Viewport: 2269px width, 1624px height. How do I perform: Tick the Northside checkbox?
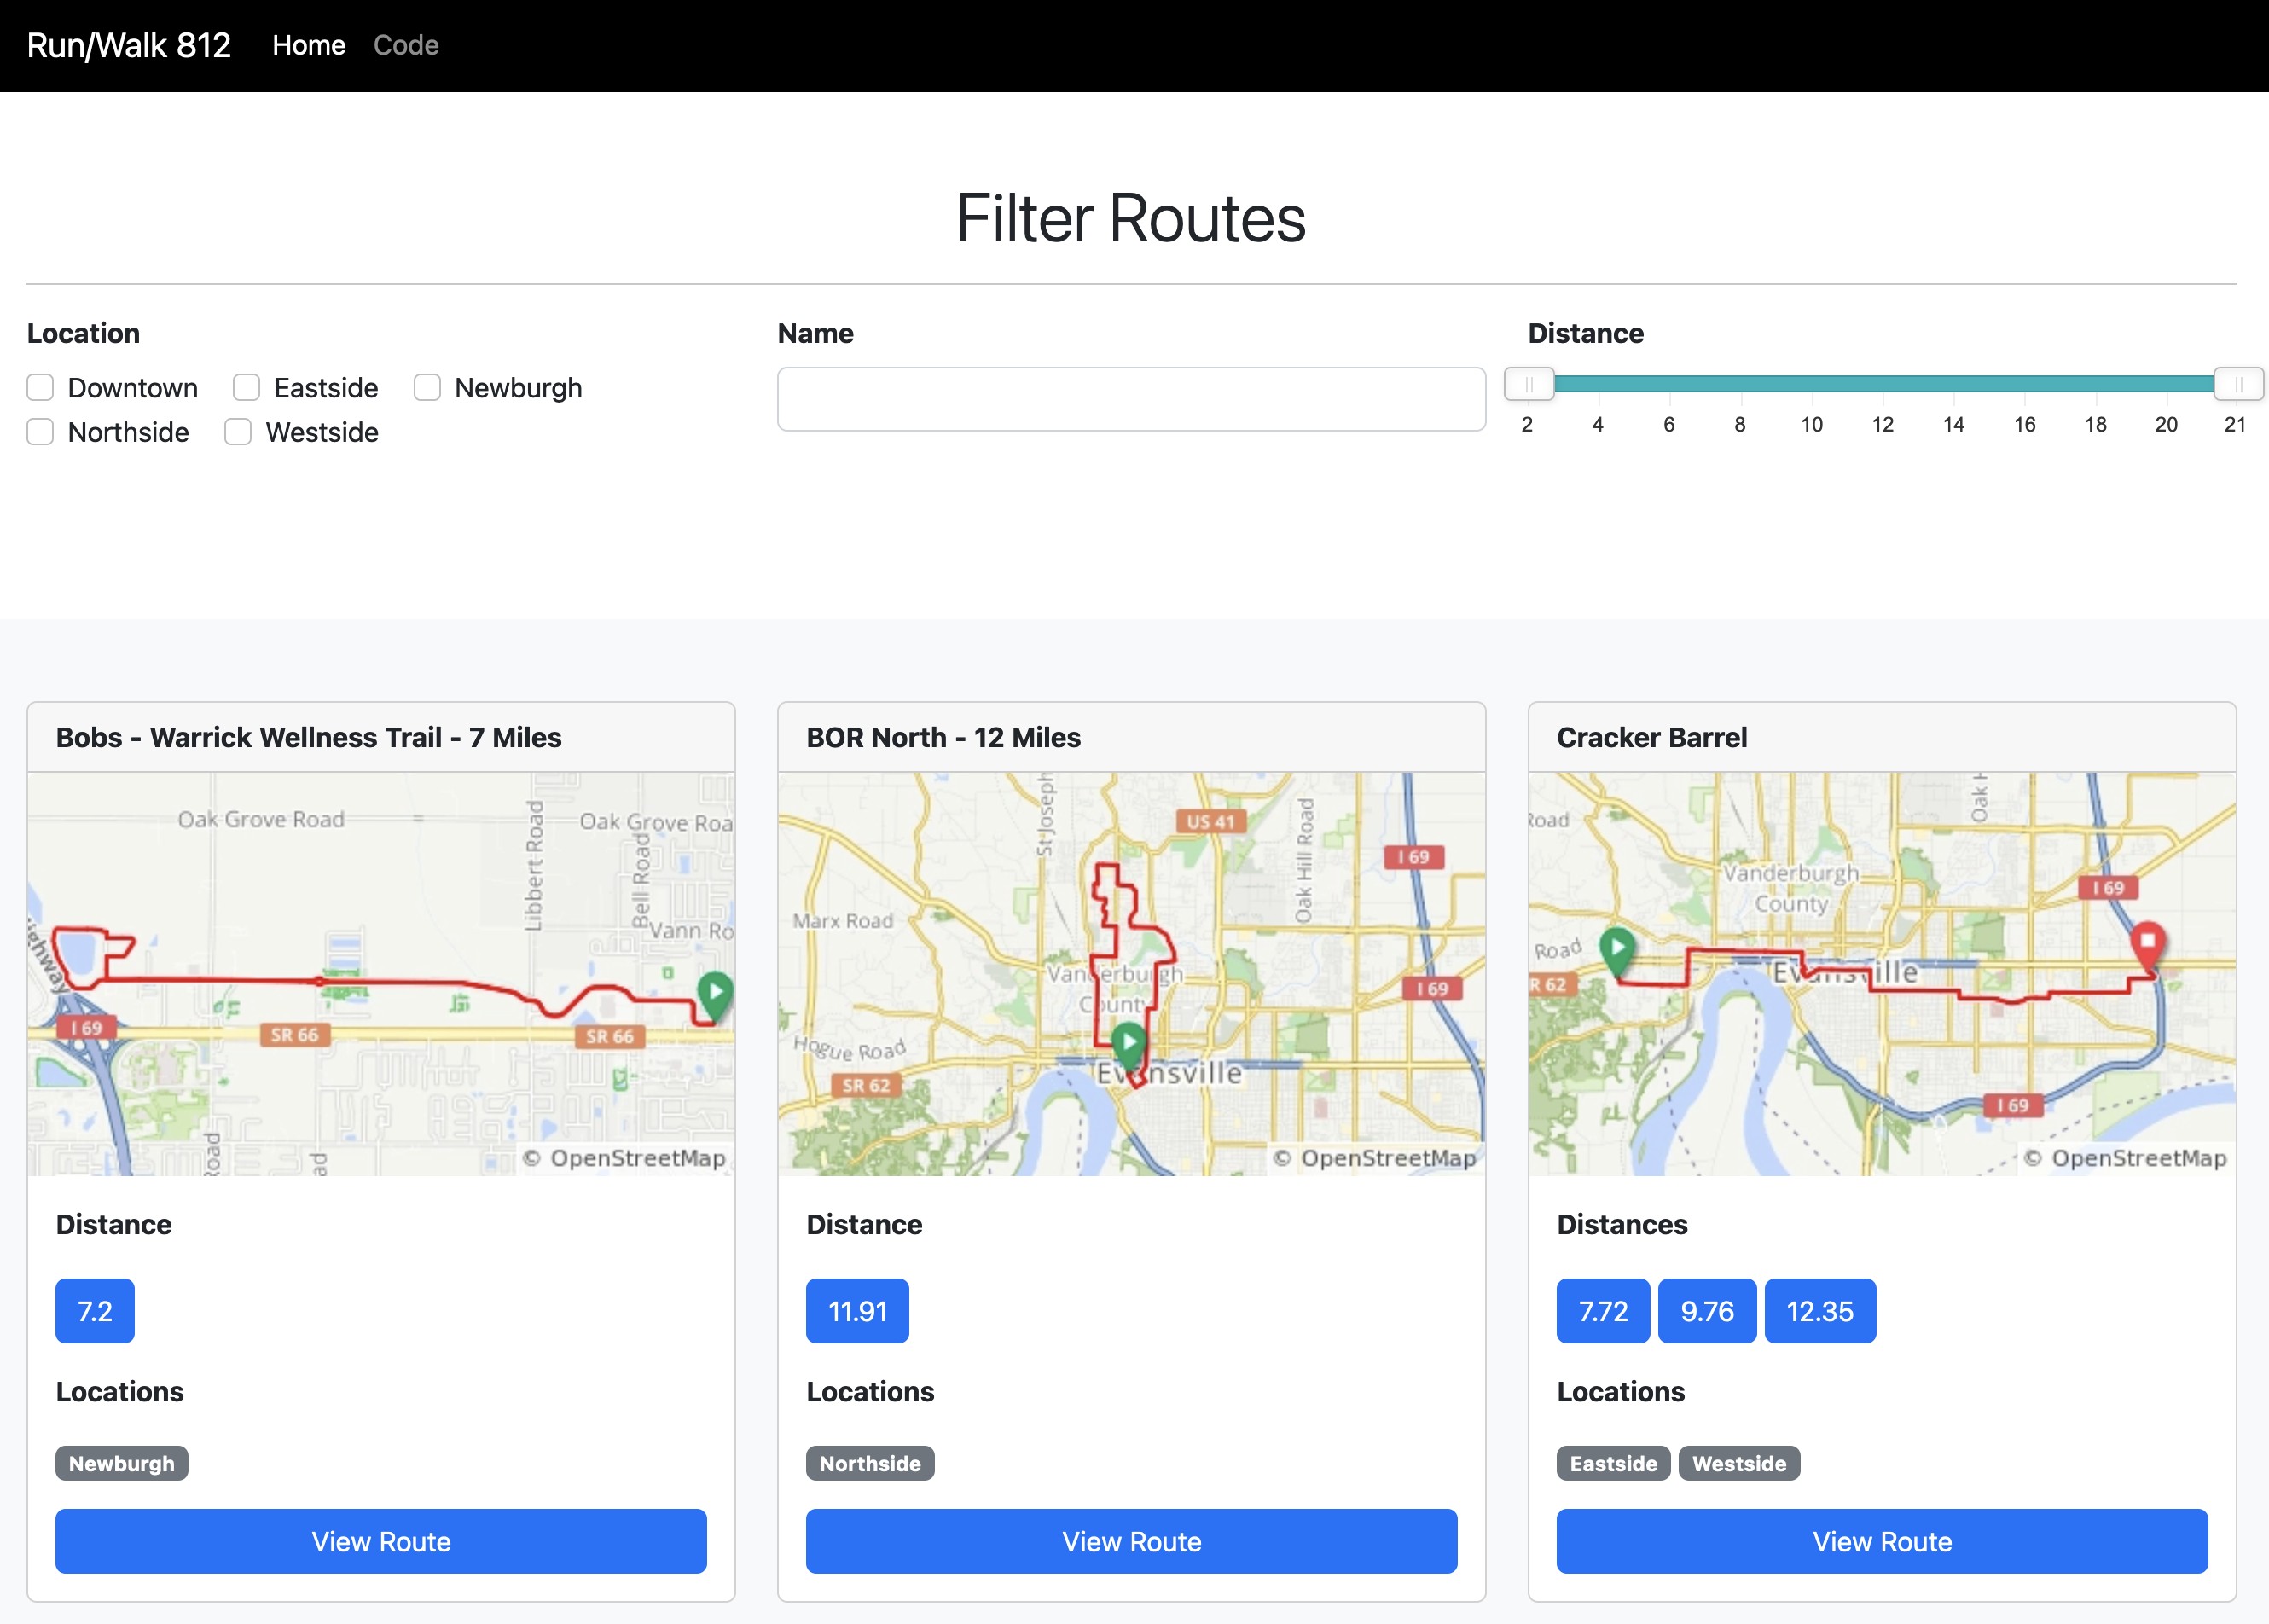pyautogui.click(x=40, y=432)
